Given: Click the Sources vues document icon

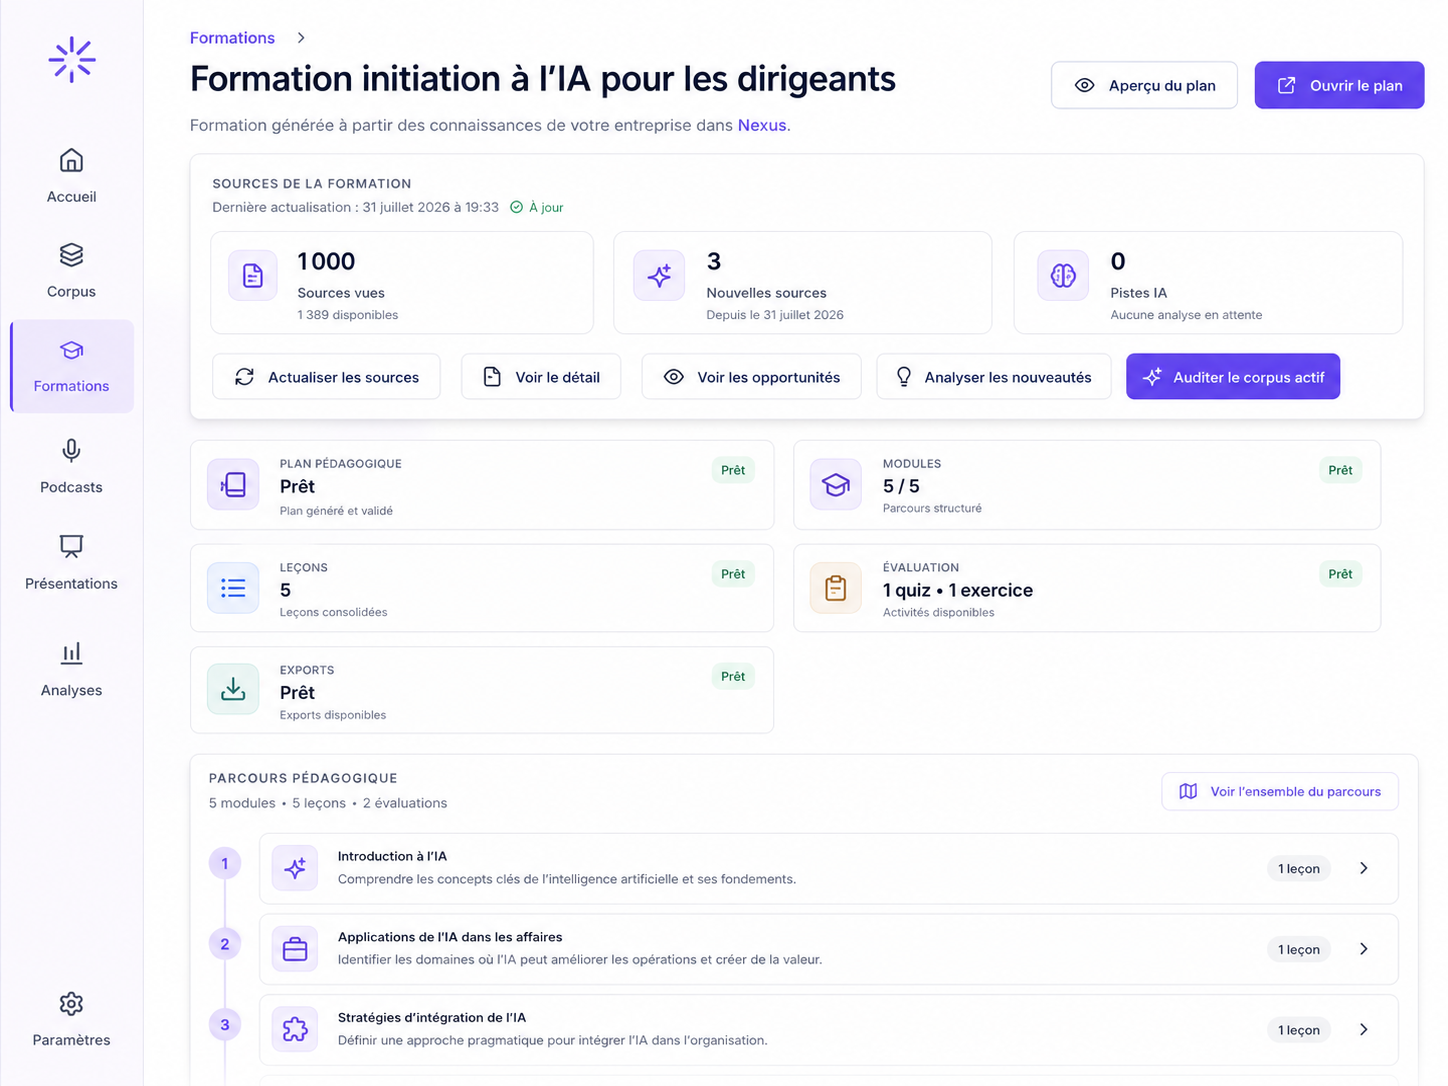Looking at the screenshot, I should pos(253,275).
